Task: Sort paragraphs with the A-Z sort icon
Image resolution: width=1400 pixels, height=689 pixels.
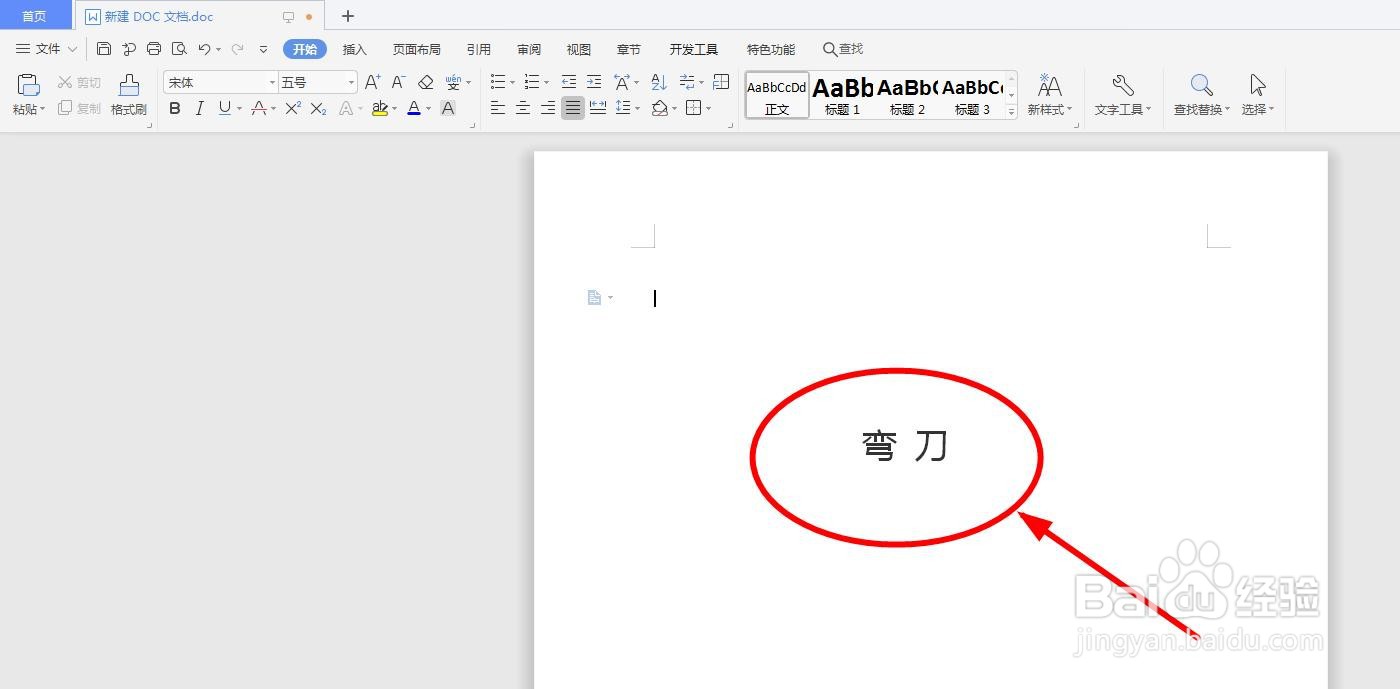Action: click(x=658, y=82)
